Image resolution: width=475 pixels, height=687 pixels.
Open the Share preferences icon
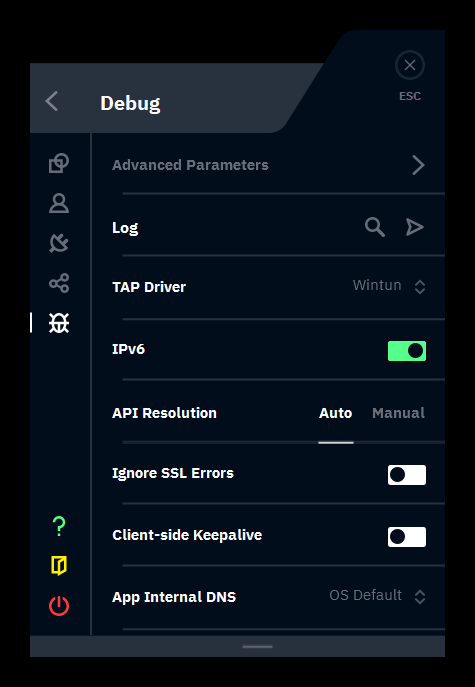[59, 283]
